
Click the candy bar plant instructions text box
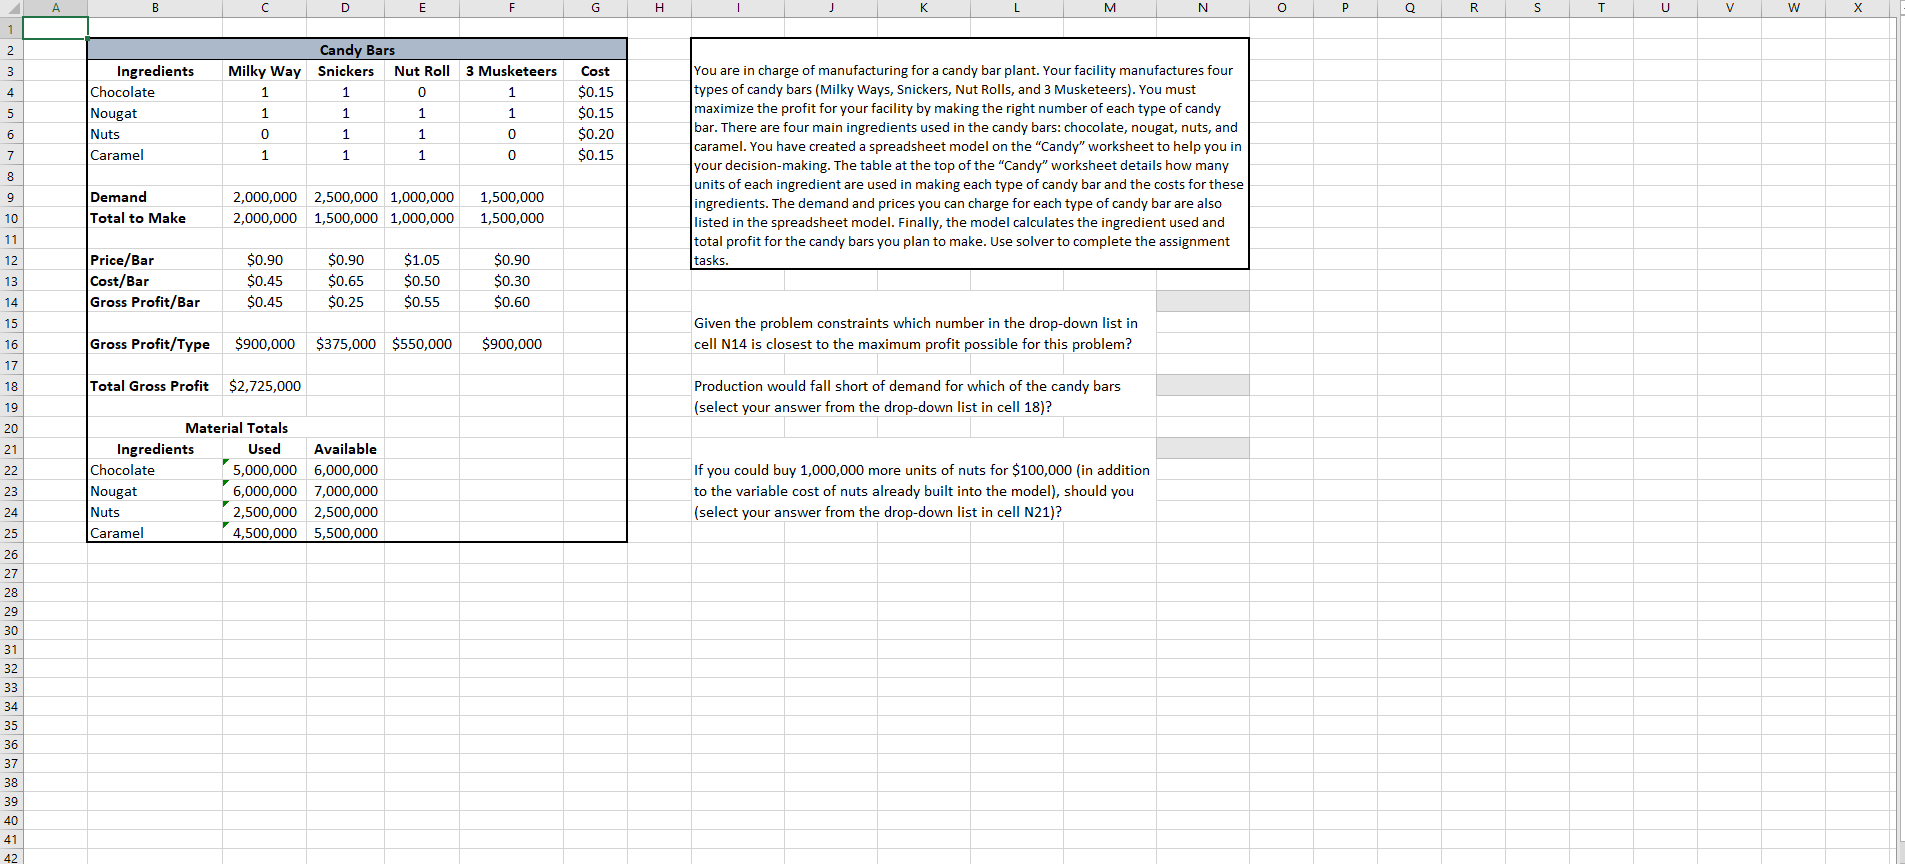969,153
